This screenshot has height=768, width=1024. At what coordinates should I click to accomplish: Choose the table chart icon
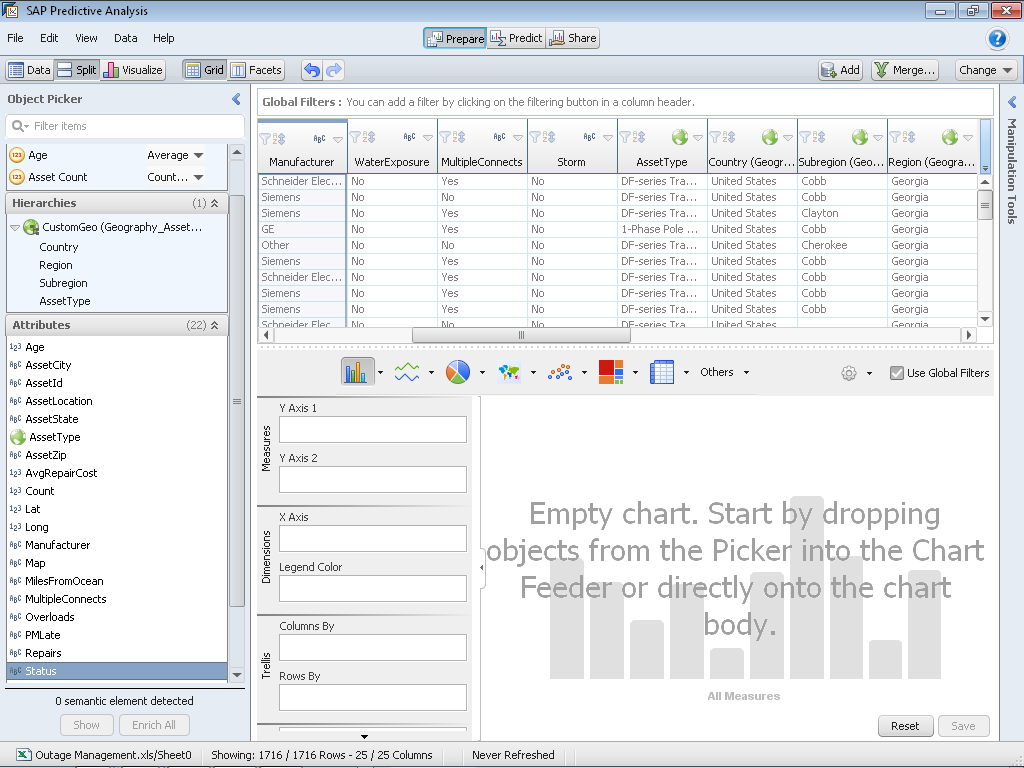(662, 372)
